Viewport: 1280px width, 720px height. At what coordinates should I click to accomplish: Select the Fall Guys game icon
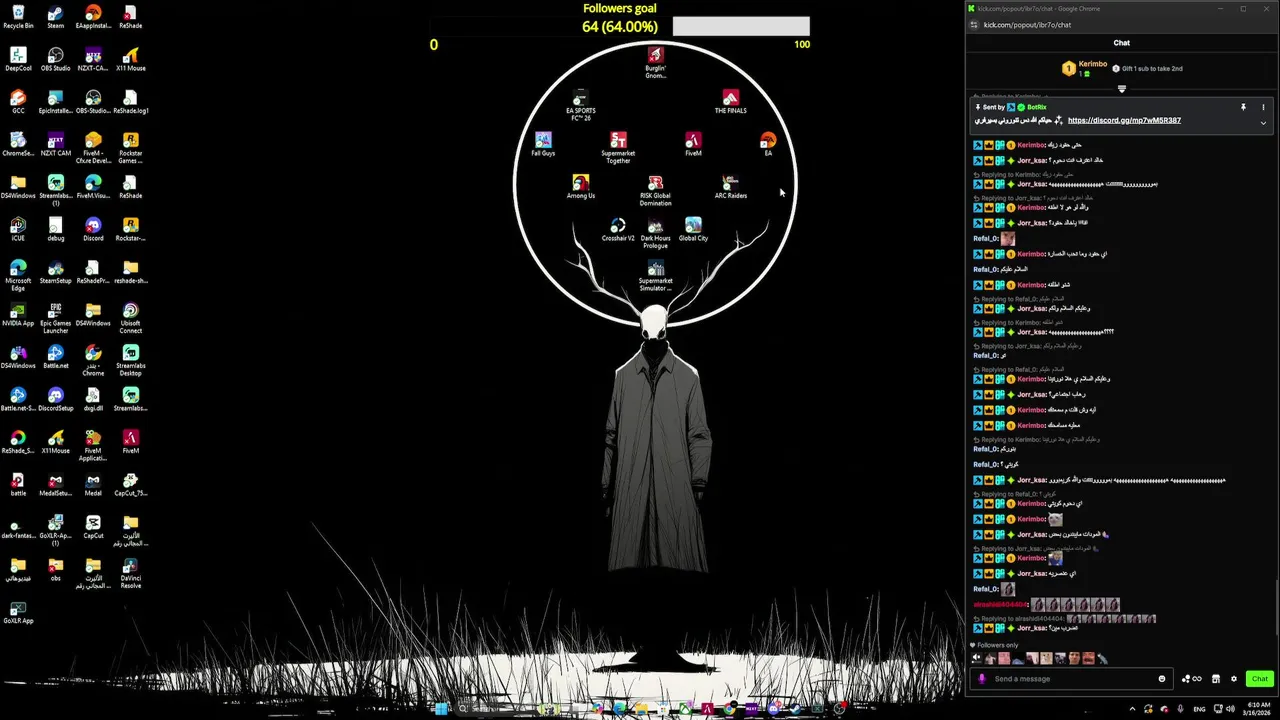[x=543, y=144]
